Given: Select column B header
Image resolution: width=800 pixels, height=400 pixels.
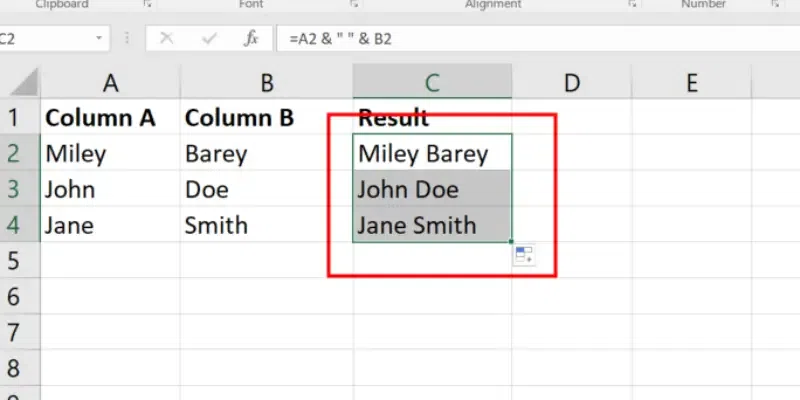Looking at the screenshot, I should pyautogui.click(x=266, y=83).
